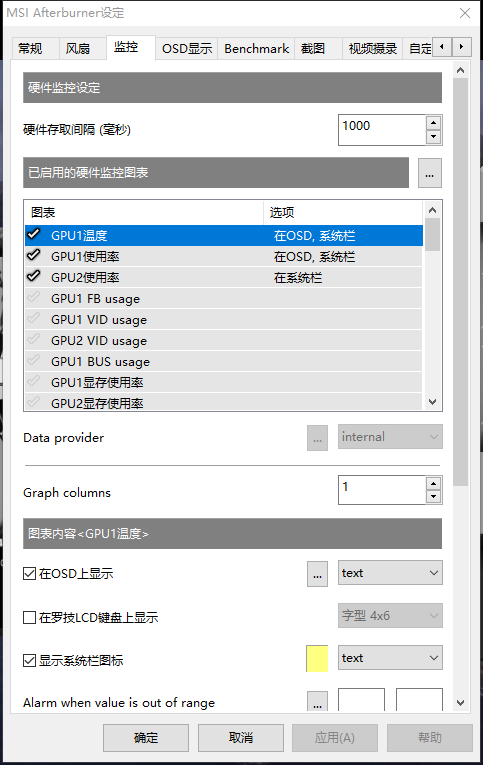This screenshot has height=765, width=483.
Task: Close the MSI Afterburner设定 window
Action: click(x=465, y=13)
